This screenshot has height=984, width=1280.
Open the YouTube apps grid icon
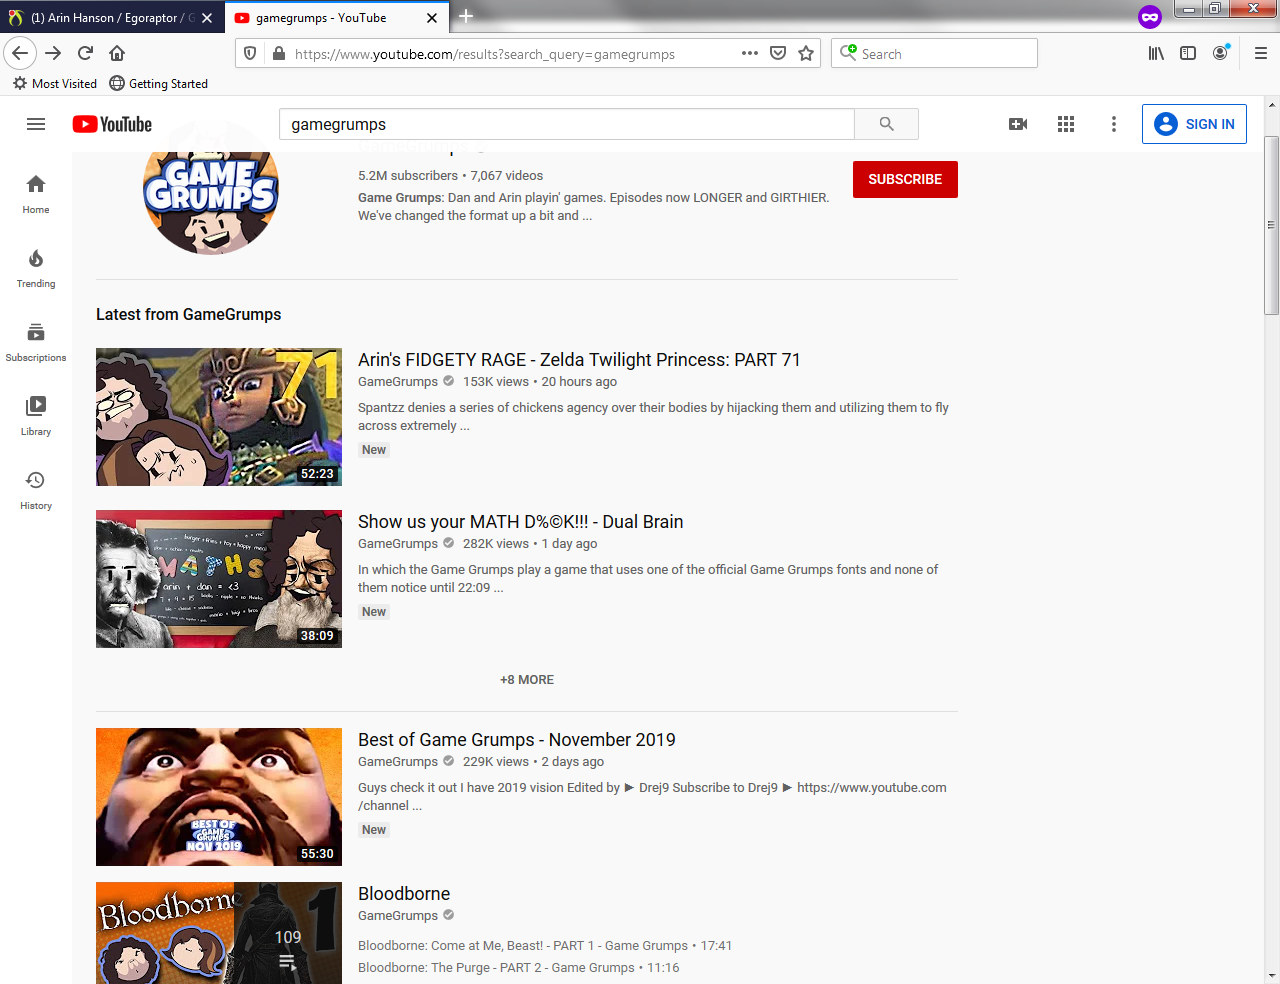(1066, 124)
